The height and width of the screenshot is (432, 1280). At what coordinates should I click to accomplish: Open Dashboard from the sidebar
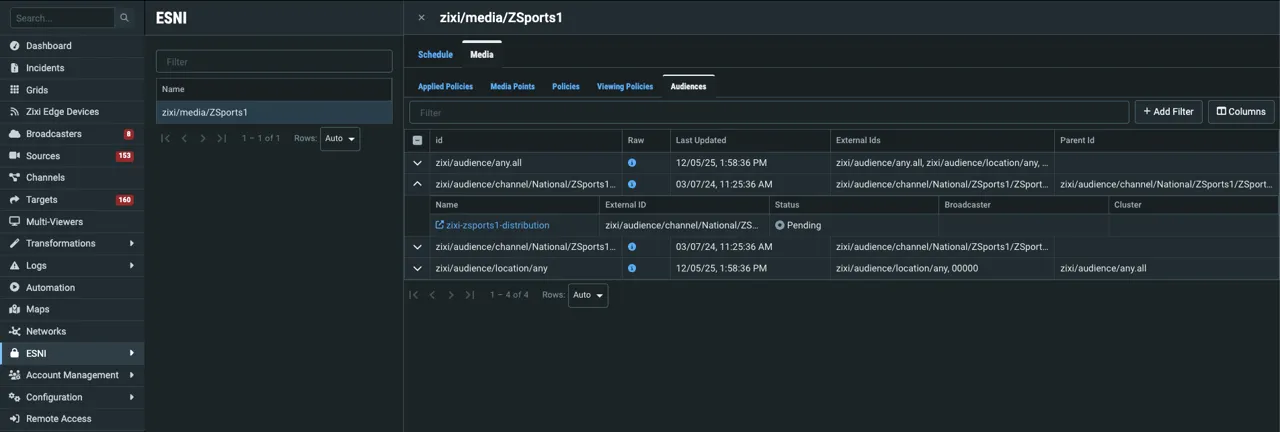[x=48, y=46]
